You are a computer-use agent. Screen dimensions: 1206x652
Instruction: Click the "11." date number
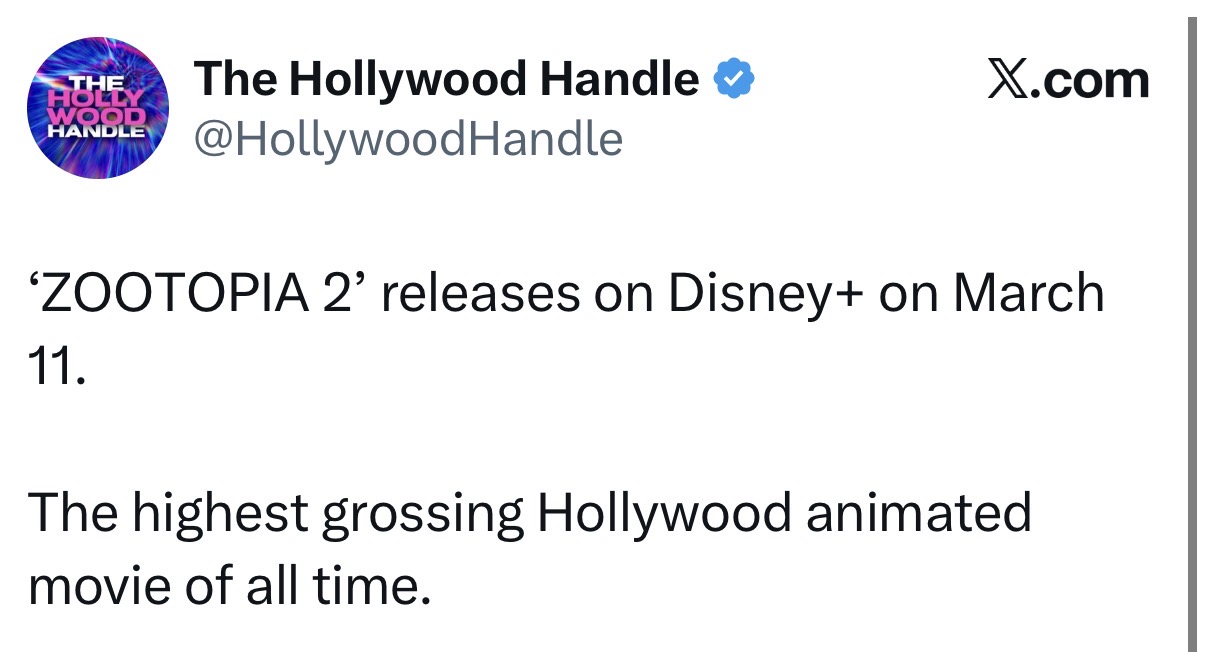(57, 368)
